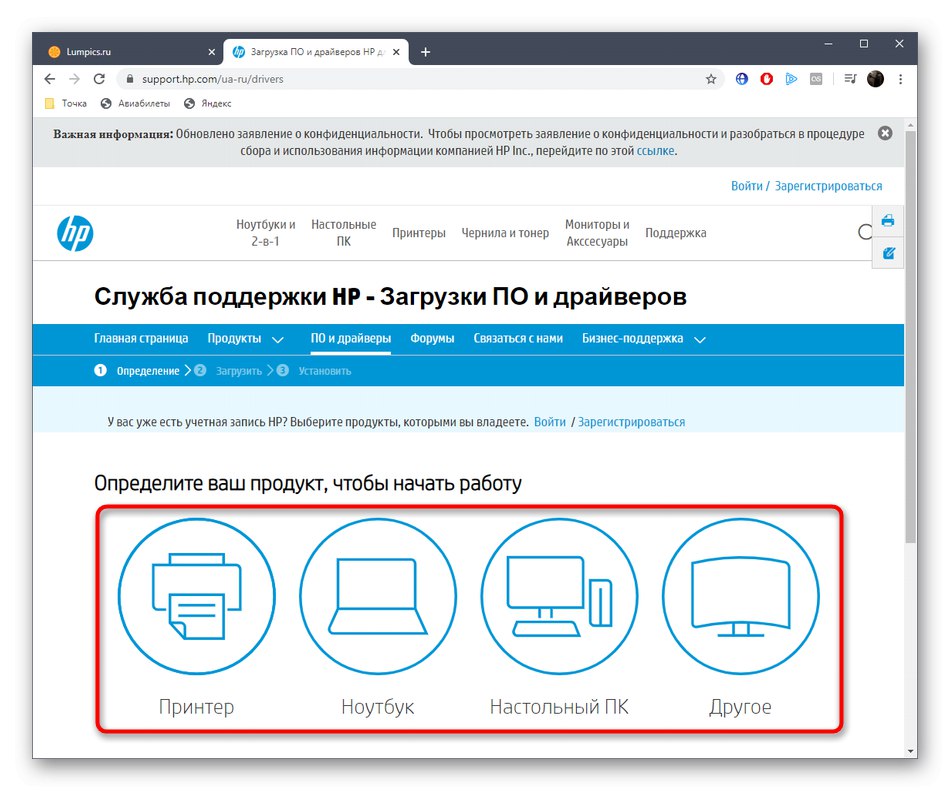Viewport: 950px width, 791px height.
Task: Open the red Opera-style extension icon
Action: click(x=766, y=79)
